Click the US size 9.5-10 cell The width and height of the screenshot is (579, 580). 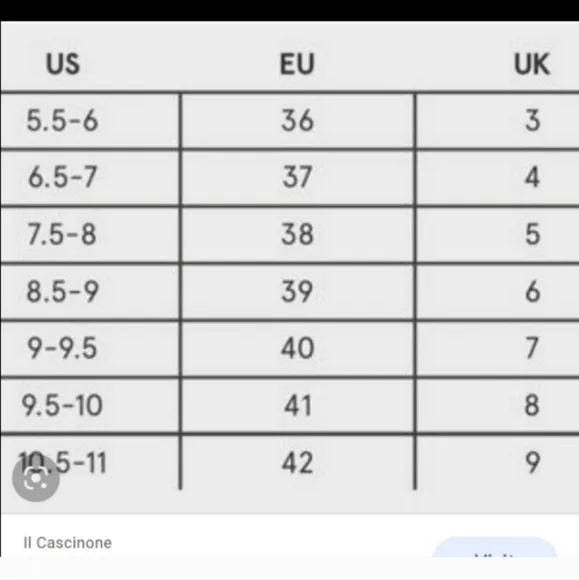(90, 405)
